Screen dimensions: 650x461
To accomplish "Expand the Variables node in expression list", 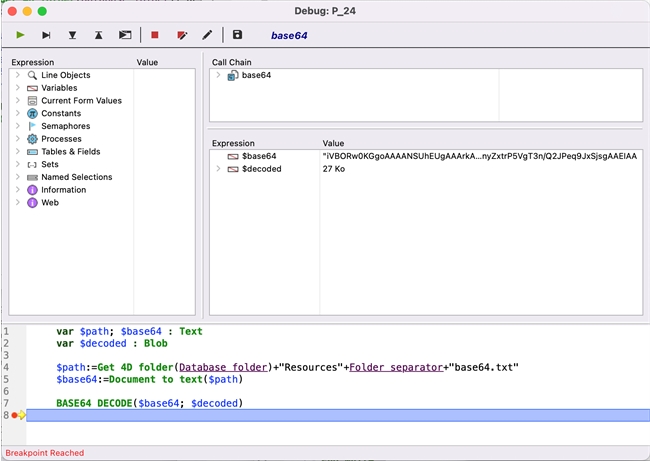I will pos(18,88).
